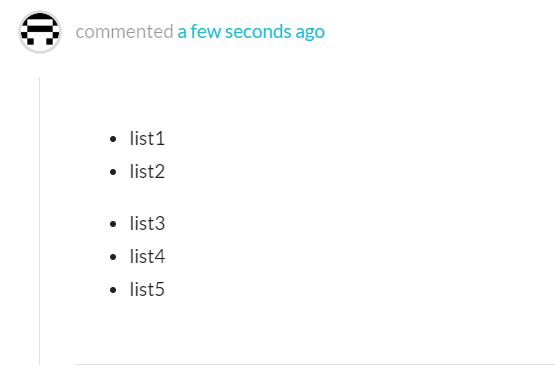555x390 pixels.
Task: Click the bullet marker beside list5
Action: tap(113, 290)
